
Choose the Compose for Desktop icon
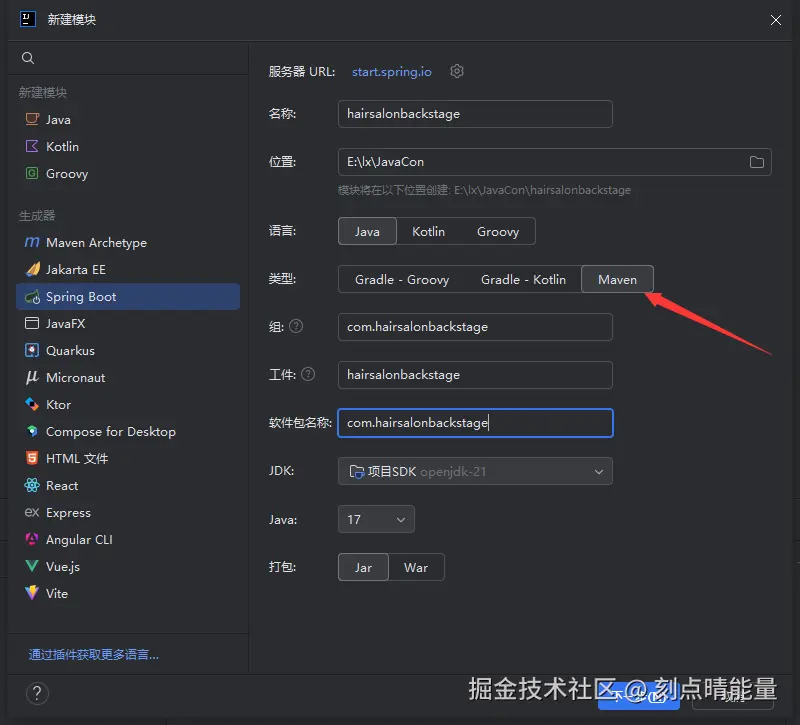coord(32,432)
